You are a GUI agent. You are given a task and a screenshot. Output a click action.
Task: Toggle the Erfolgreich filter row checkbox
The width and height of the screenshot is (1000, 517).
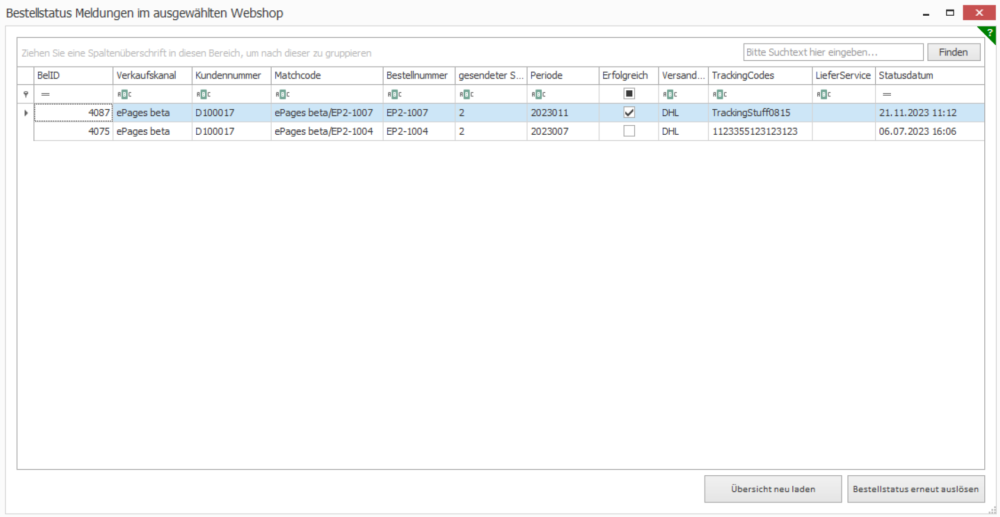click(x=629, y=94)
